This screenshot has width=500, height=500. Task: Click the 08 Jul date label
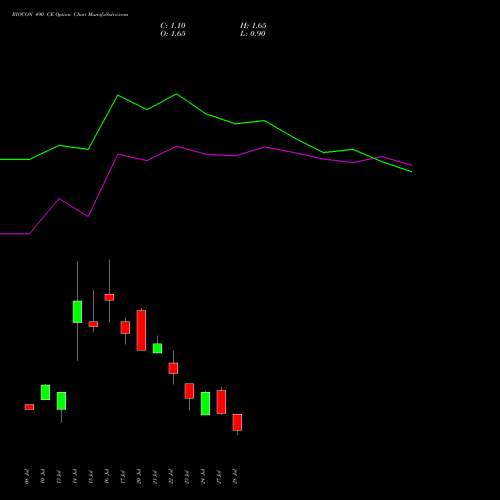pyautogui.click(x=27, y=477)
